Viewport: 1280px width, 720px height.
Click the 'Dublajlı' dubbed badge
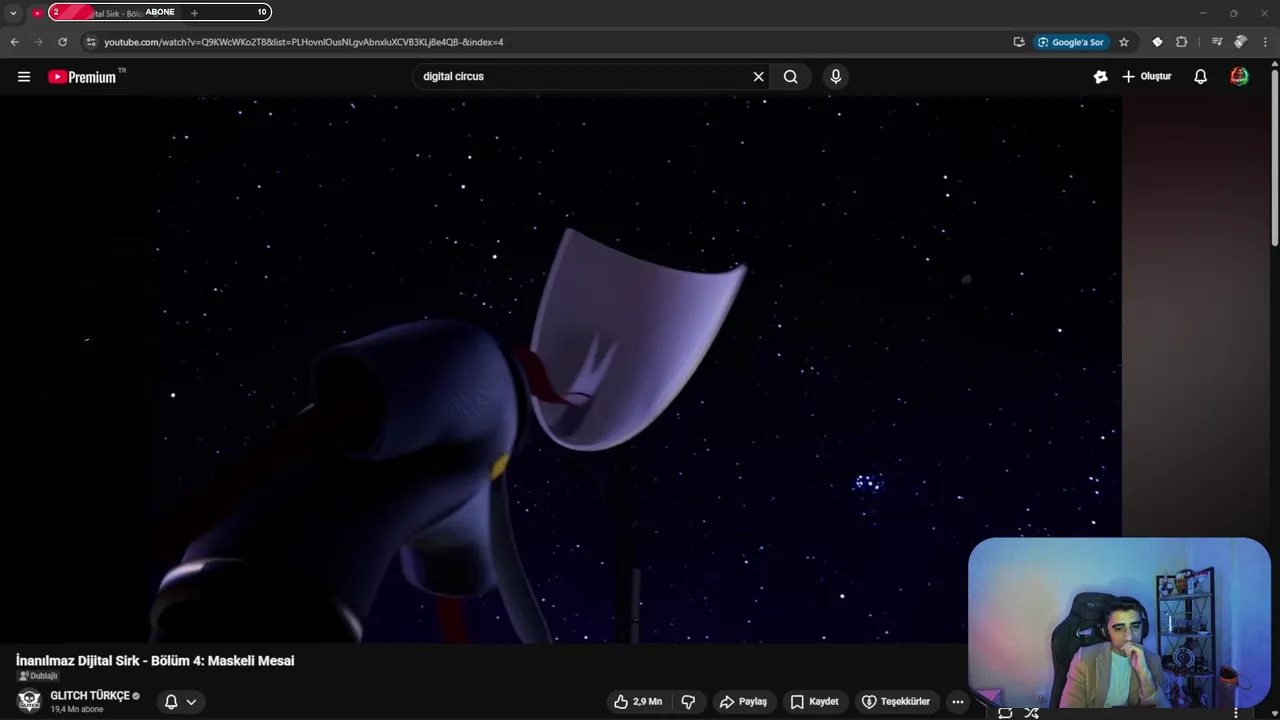point(38,676)
